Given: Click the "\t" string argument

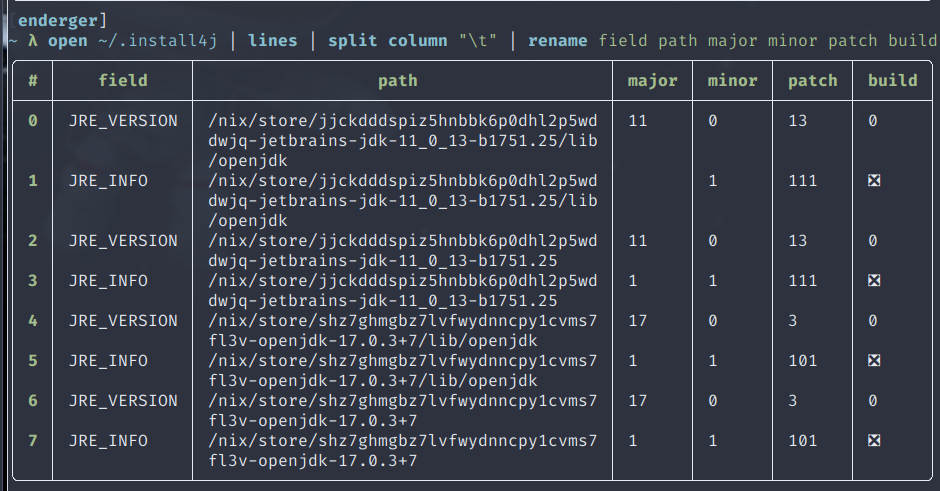Looking at the screenshot, I should [478, 41].
